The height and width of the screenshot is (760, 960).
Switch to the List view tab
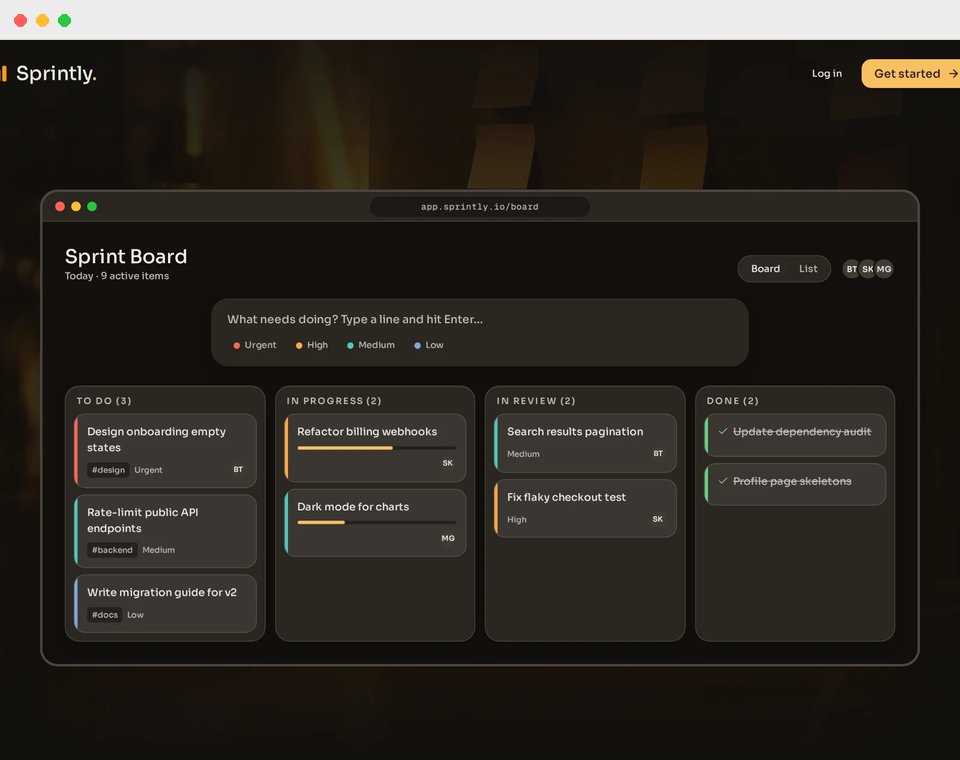tap(808, 269)
